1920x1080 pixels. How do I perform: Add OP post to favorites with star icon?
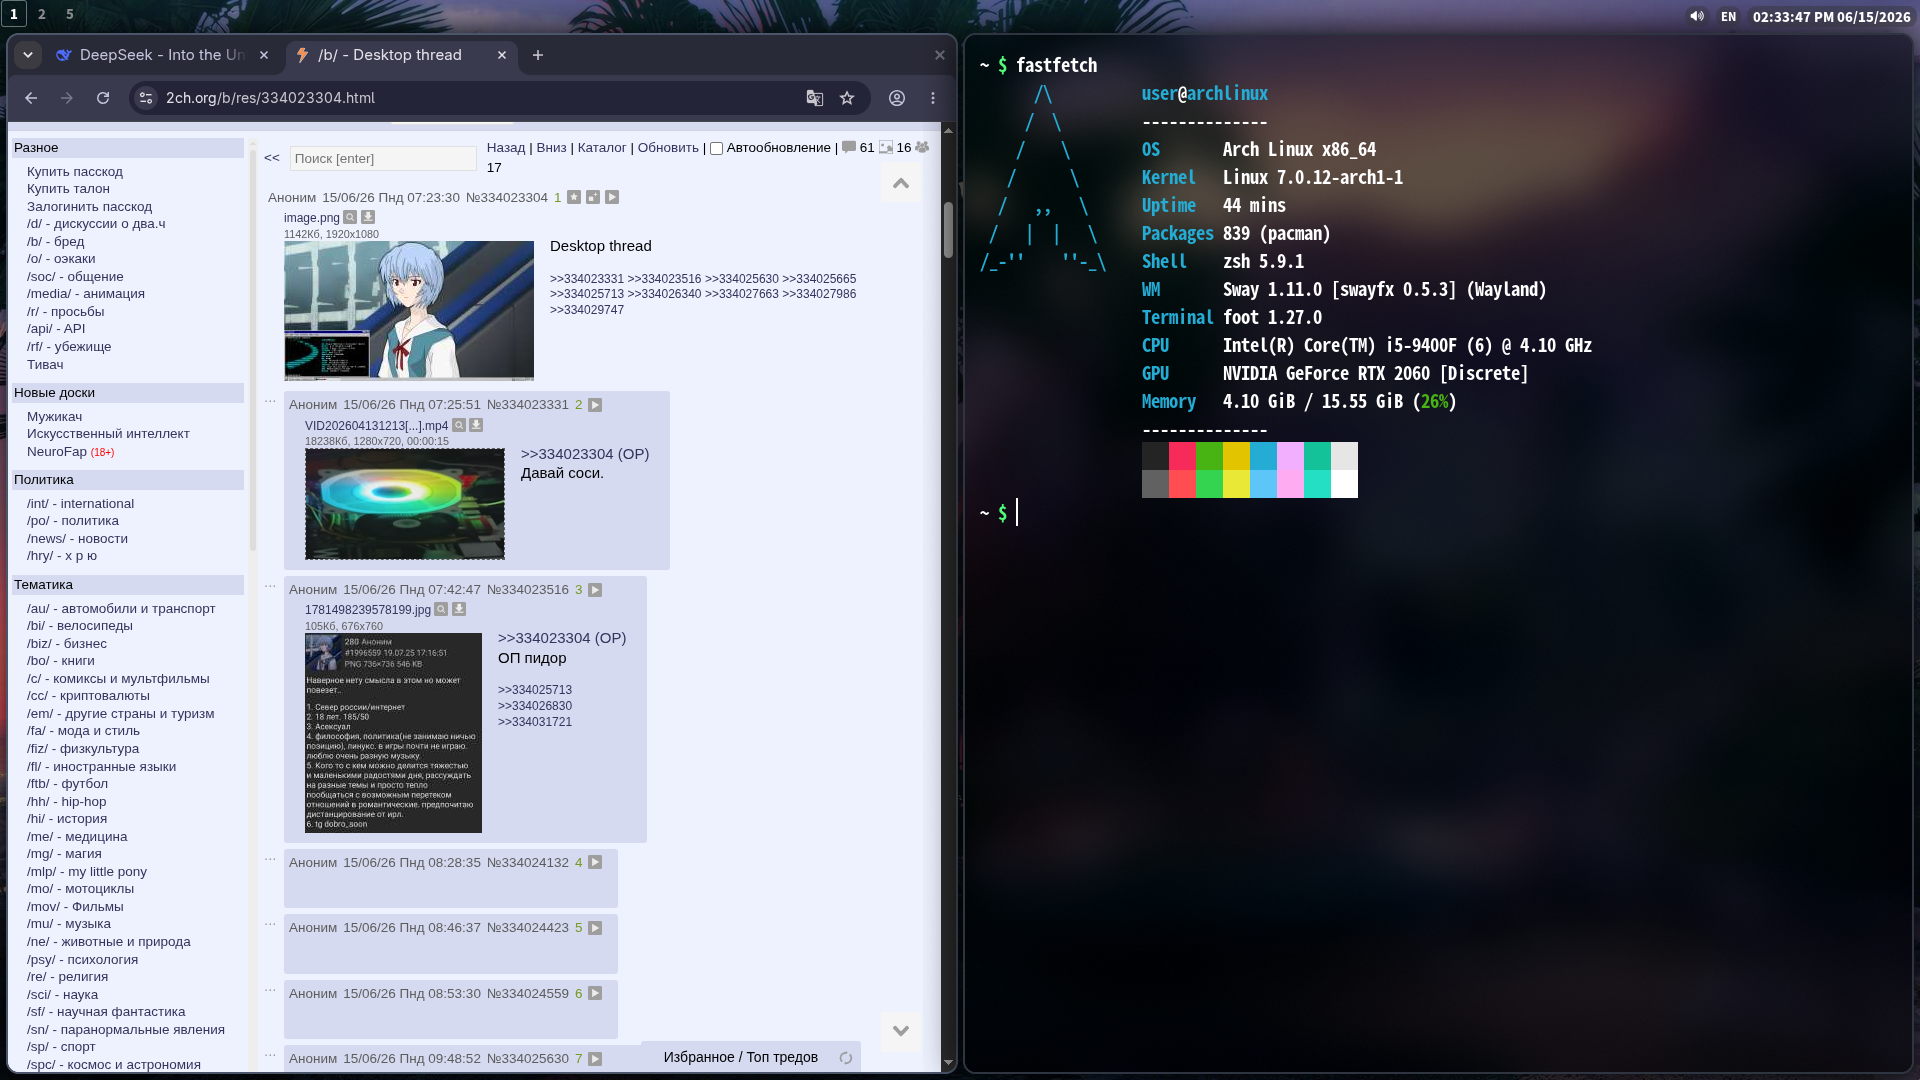click(x=574, y=197)
